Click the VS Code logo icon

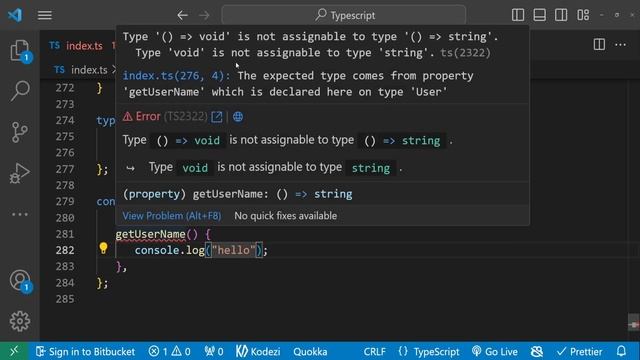click(15, 15)
